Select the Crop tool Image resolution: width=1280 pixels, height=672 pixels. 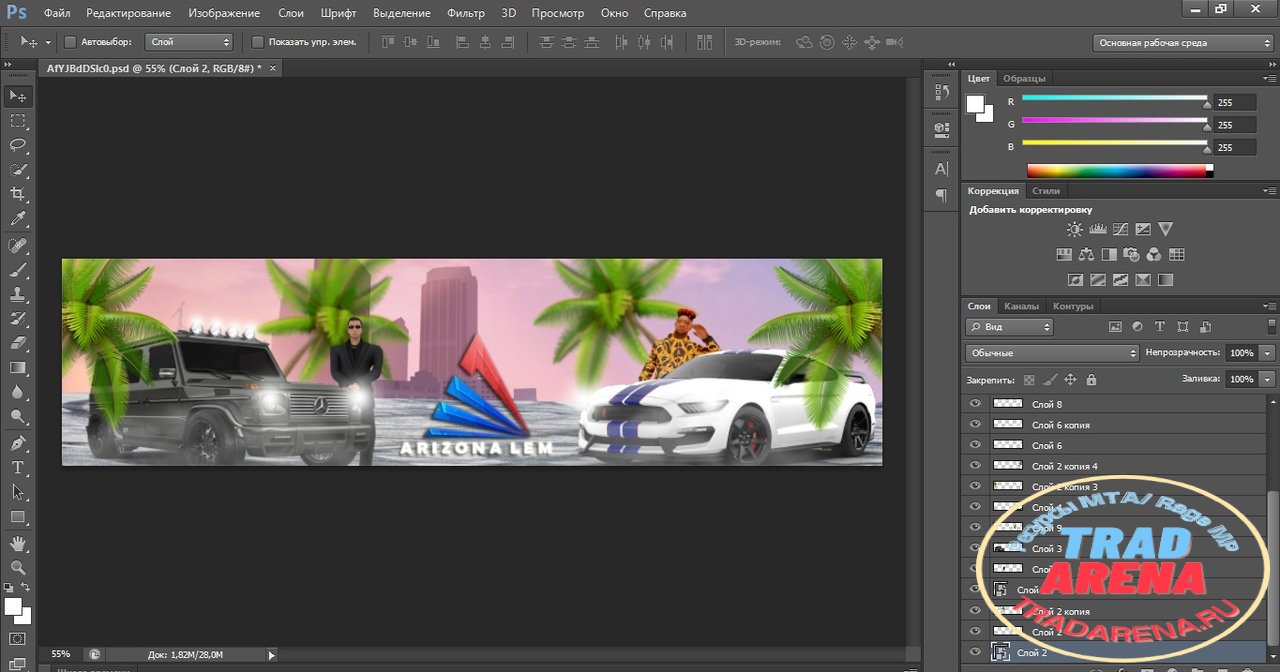pos(18,194)
